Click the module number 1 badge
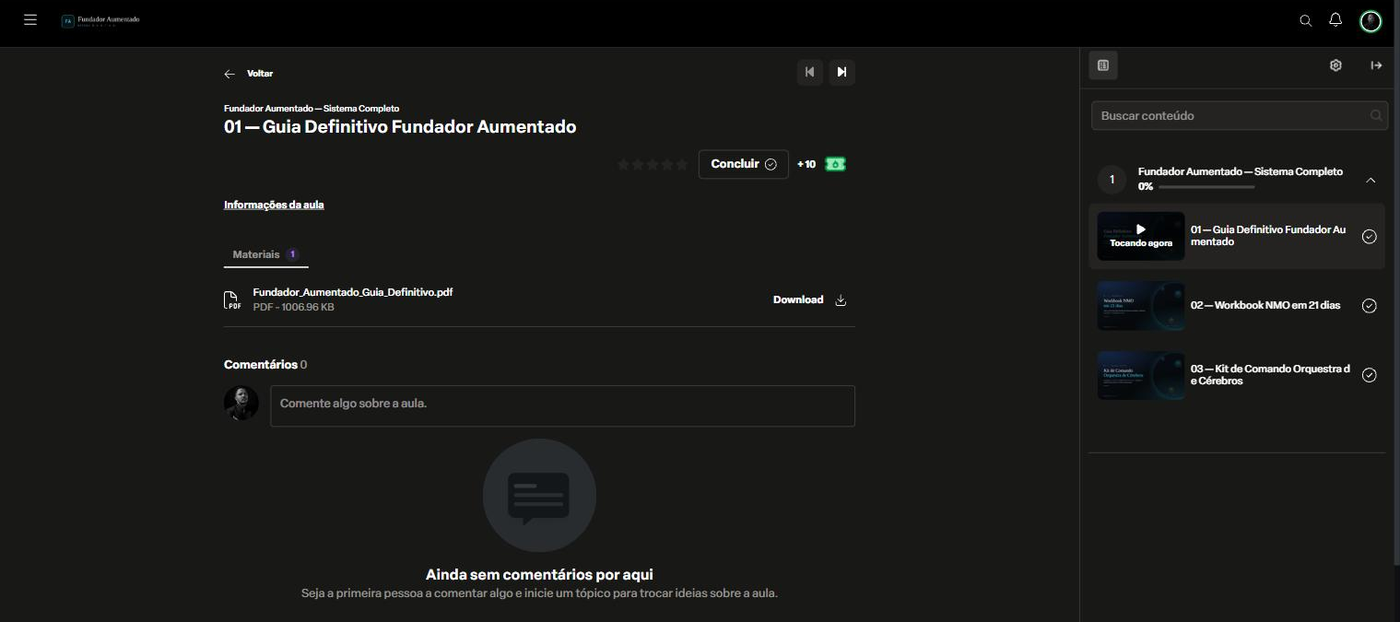The width and height of the screenshot is (1400, 622). (x=1112, y=180)
